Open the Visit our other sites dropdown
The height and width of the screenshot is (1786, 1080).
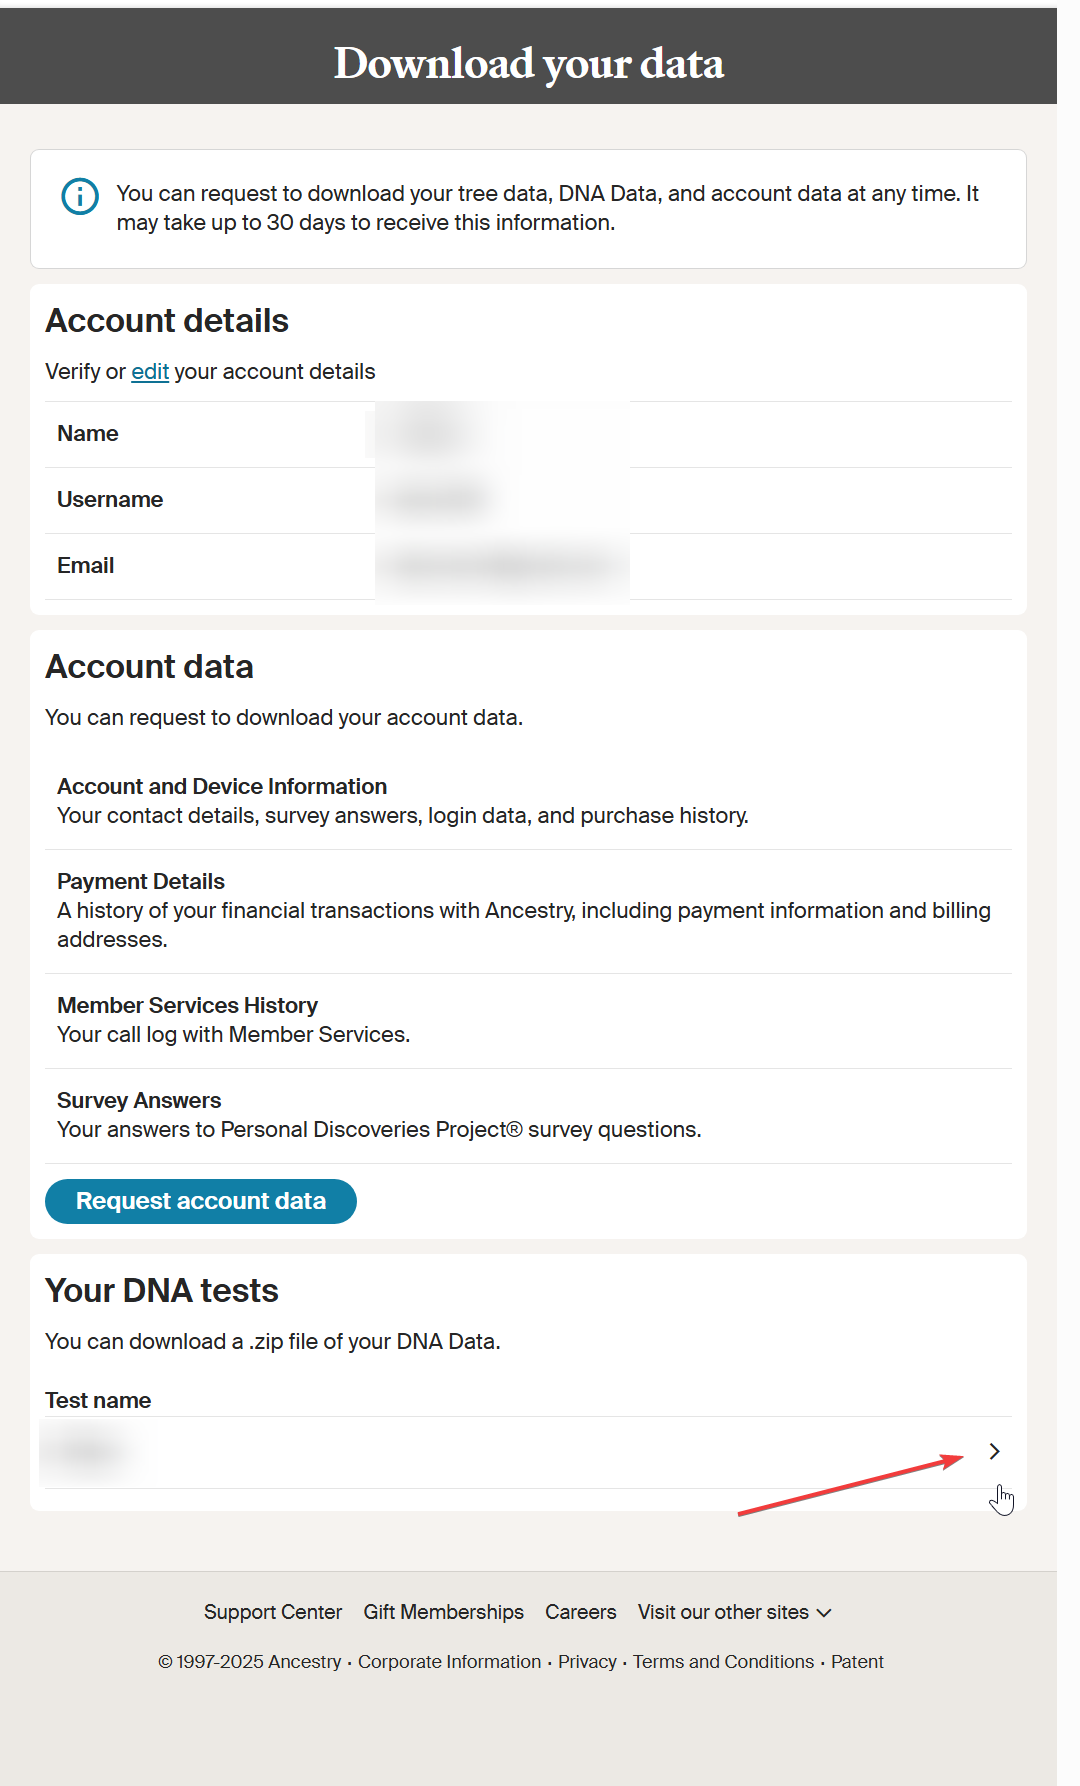[x=734, y=1612]
